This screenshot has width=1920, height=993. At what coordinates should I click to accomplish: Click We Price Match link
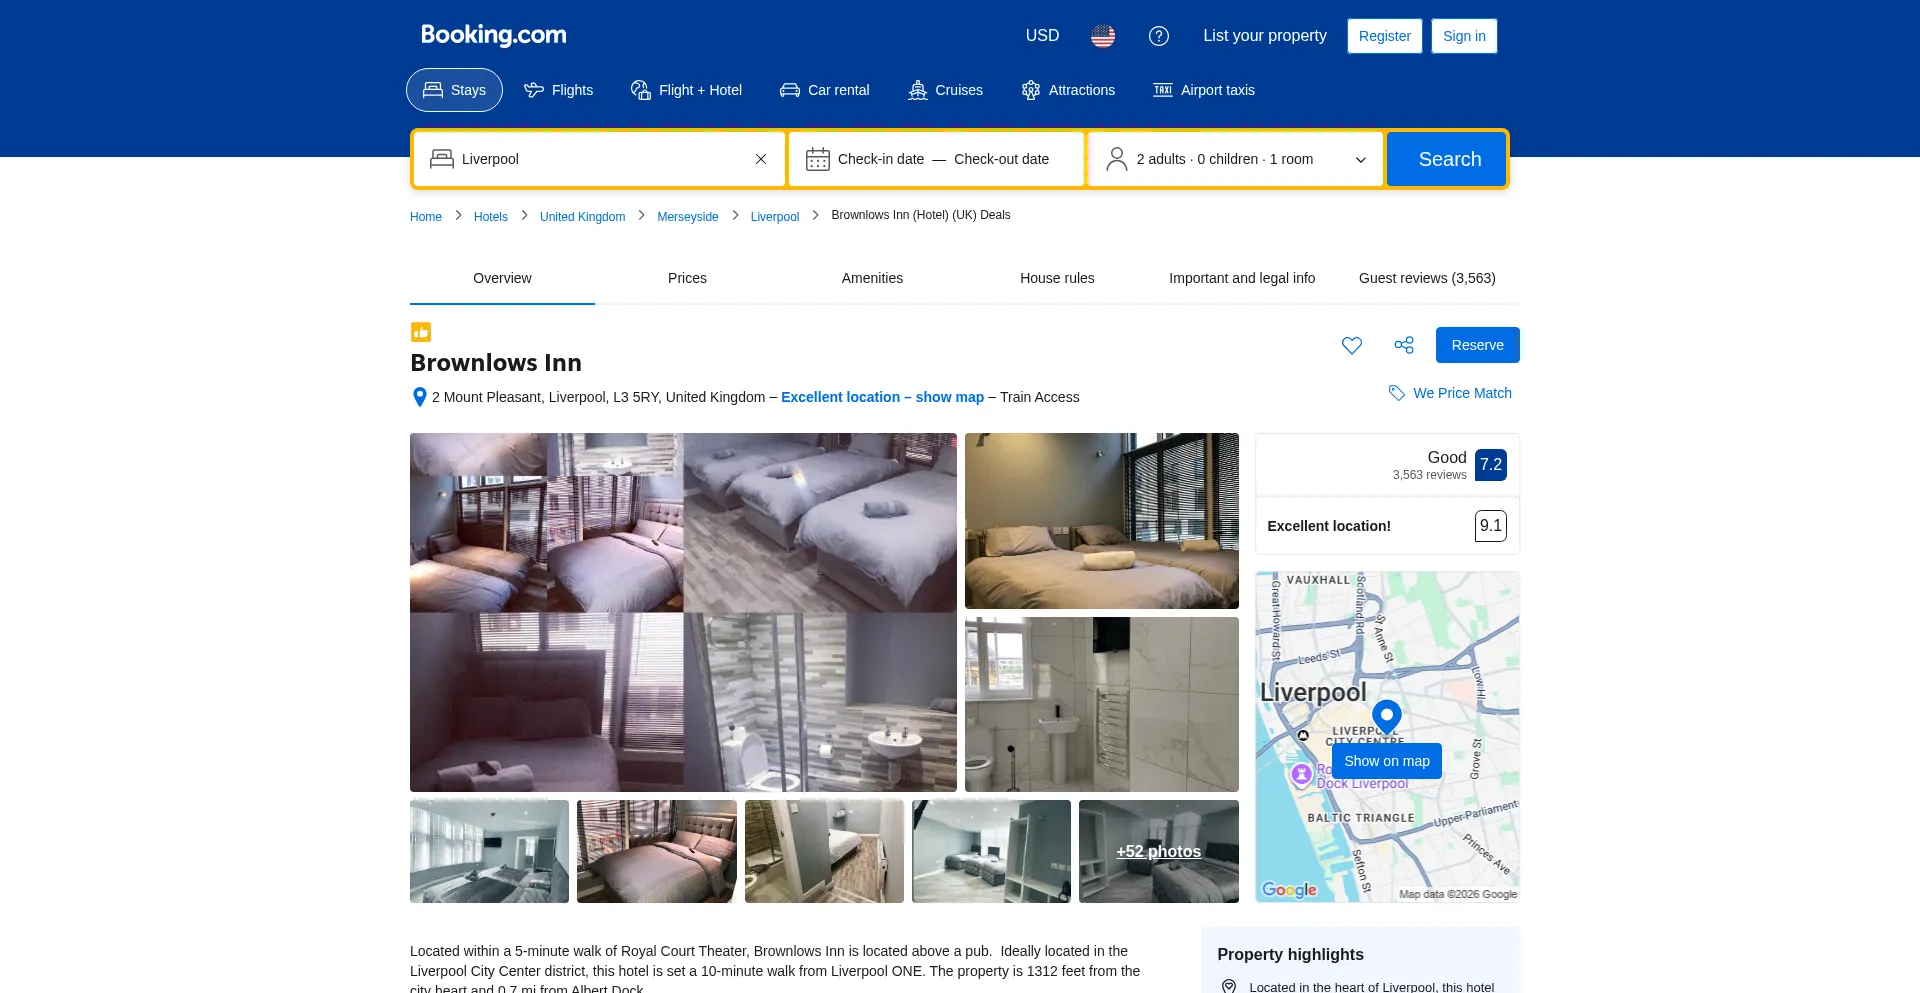pos(1462,393)
